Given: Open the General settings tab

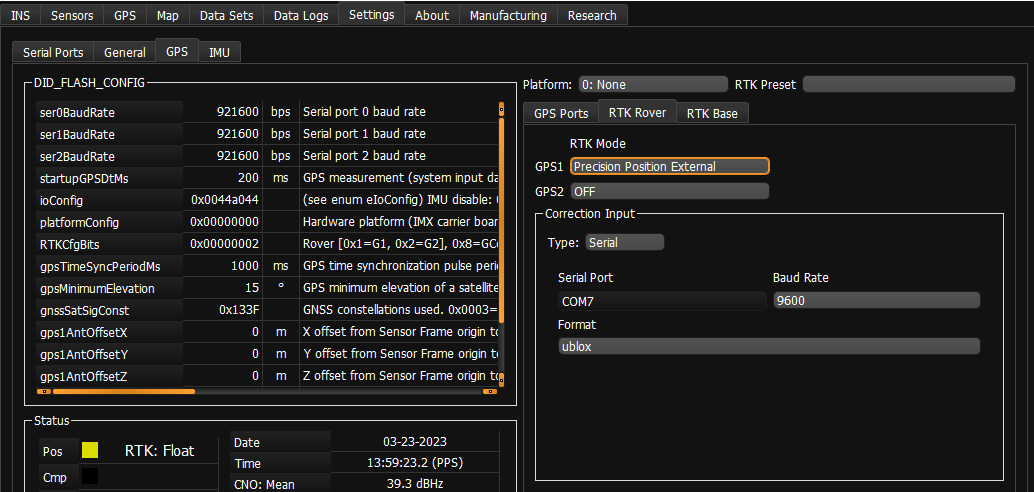Looking at the screenshot, I should 125,52.
